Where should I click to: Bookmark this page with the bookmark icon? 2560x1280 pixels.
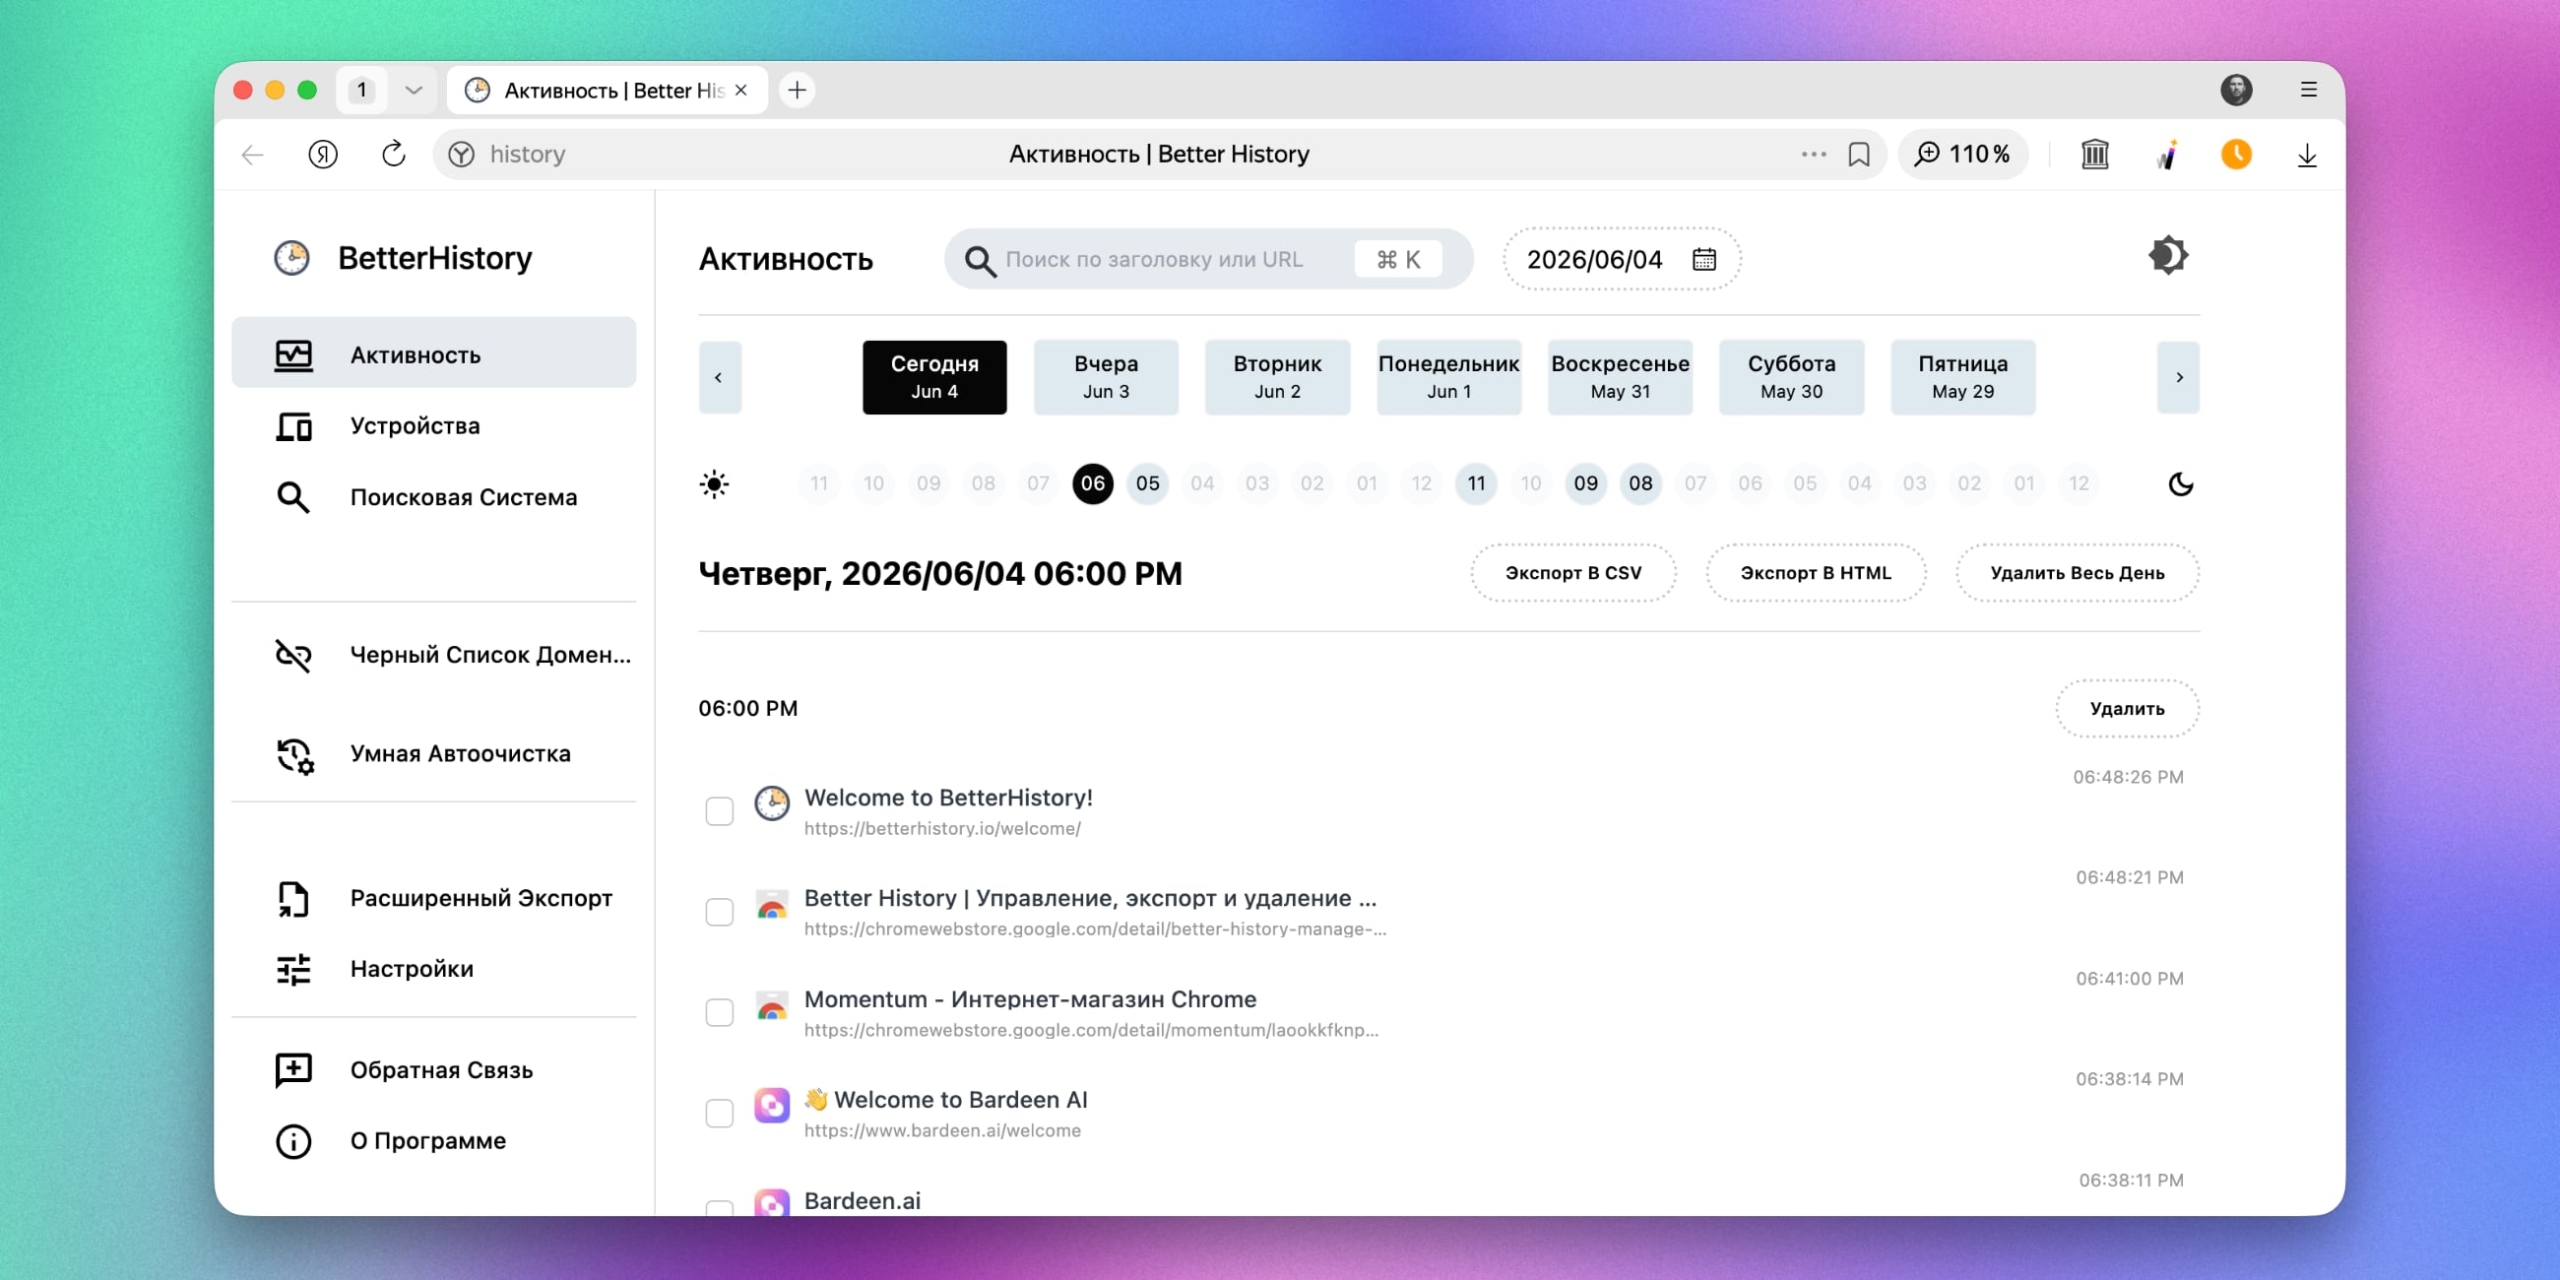point(1858,154)
